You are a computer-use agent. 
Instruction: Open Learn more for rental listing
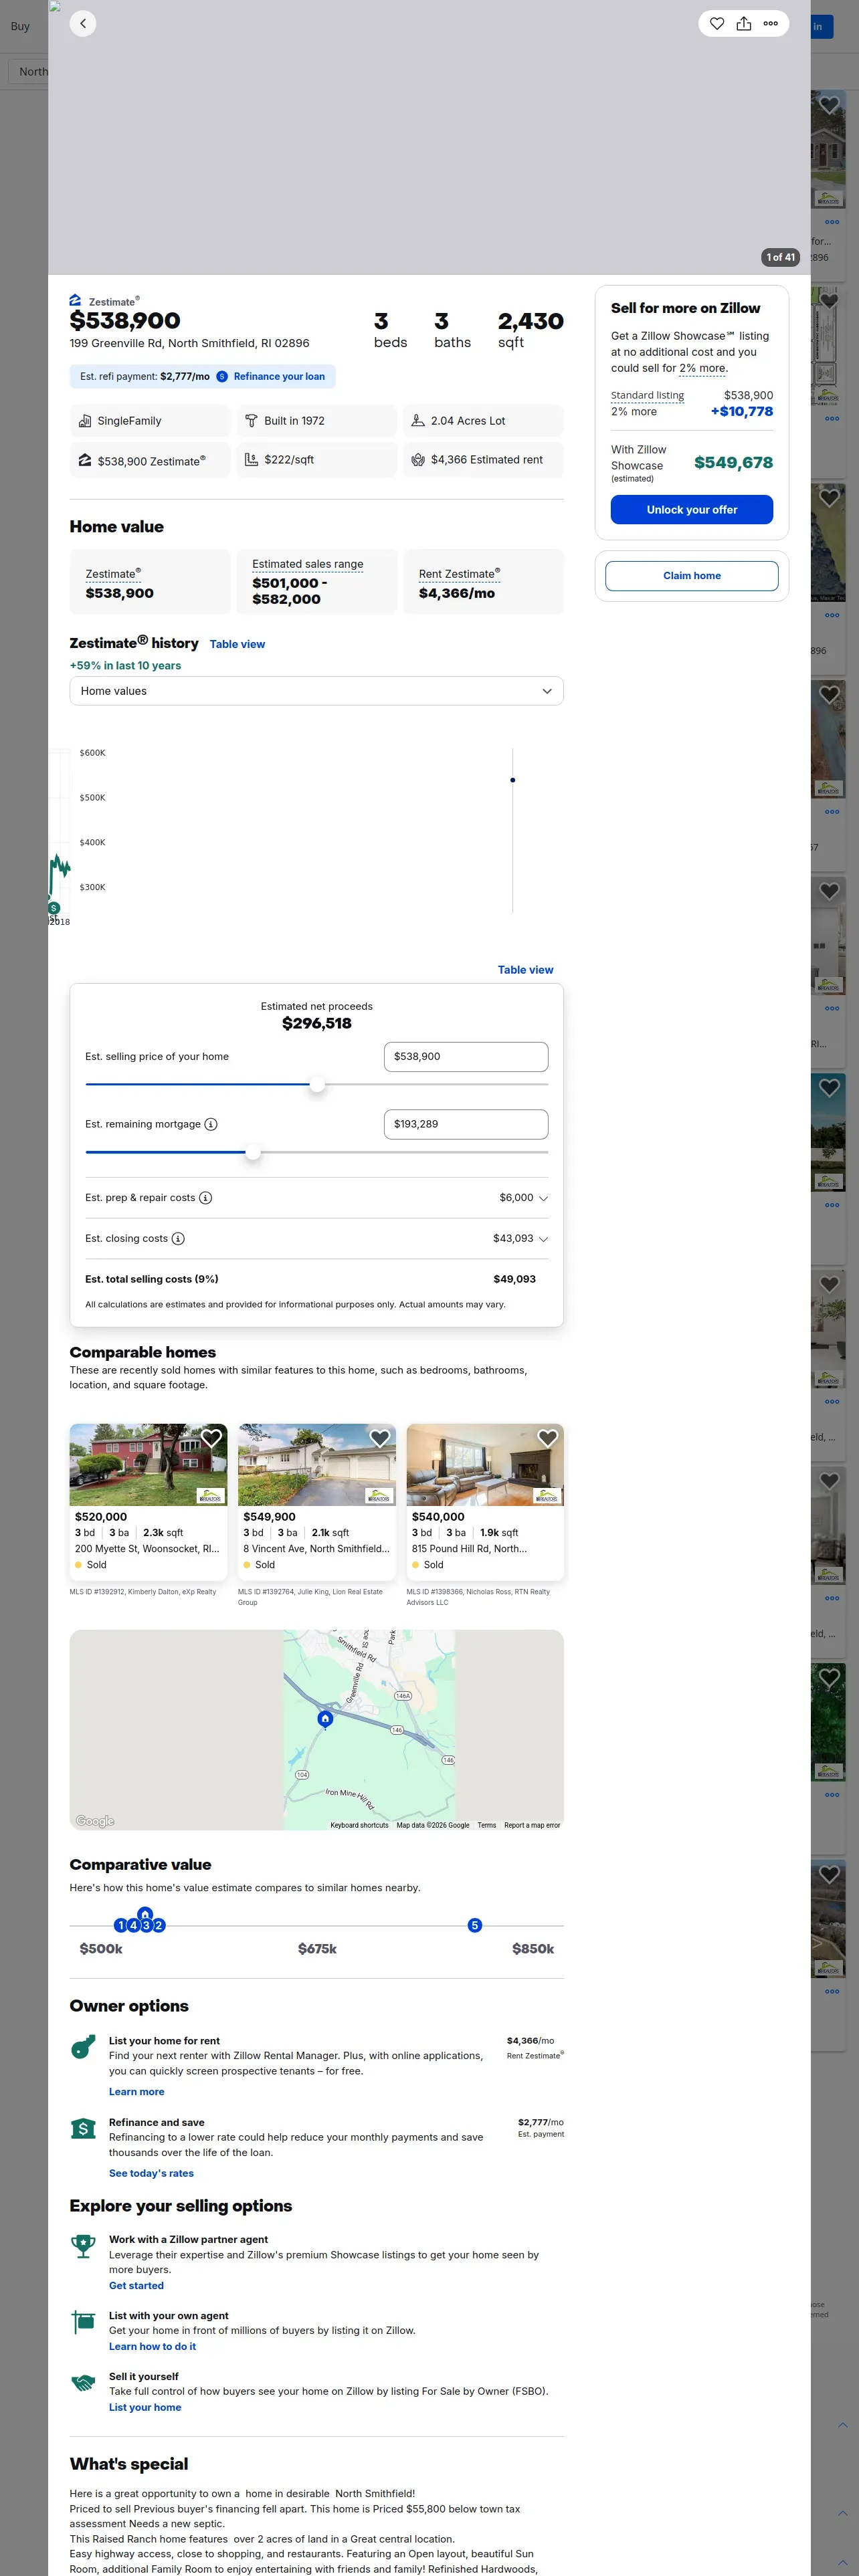[137, 2092]
